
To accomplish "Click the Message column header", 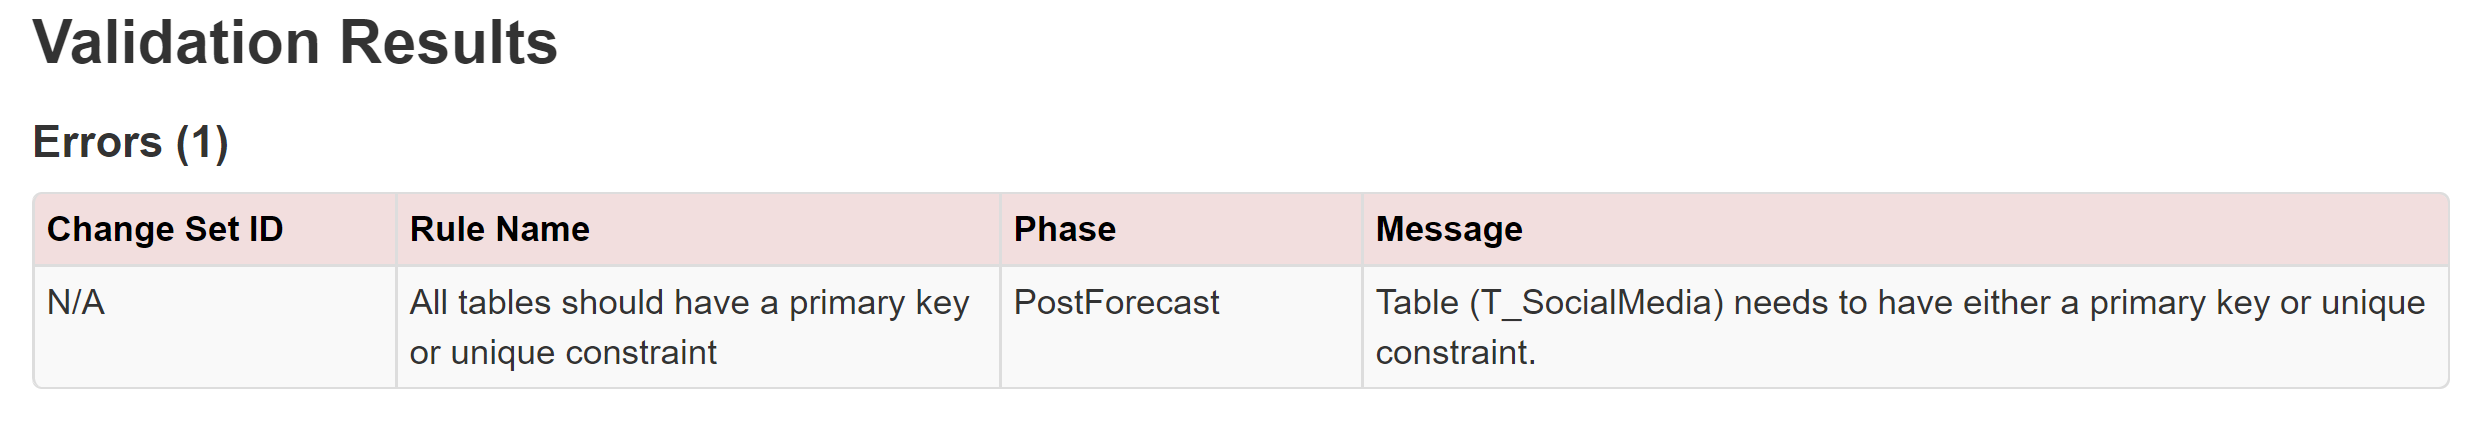I will coord(1449,229).
